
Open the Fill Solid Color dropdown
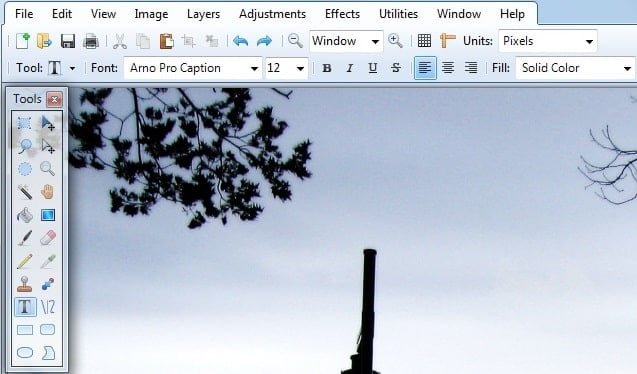click(576, 68)
